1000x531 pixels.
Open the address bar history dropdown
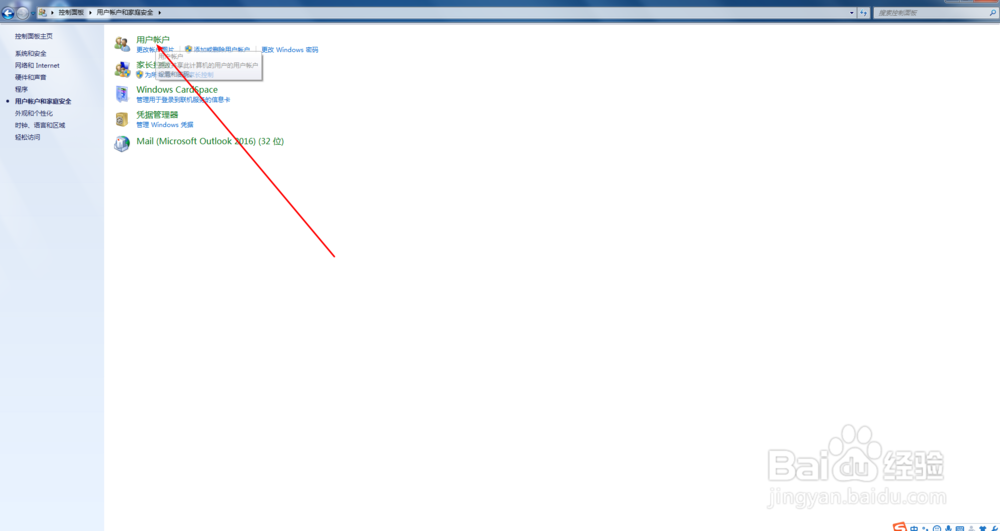coord(852,13)
